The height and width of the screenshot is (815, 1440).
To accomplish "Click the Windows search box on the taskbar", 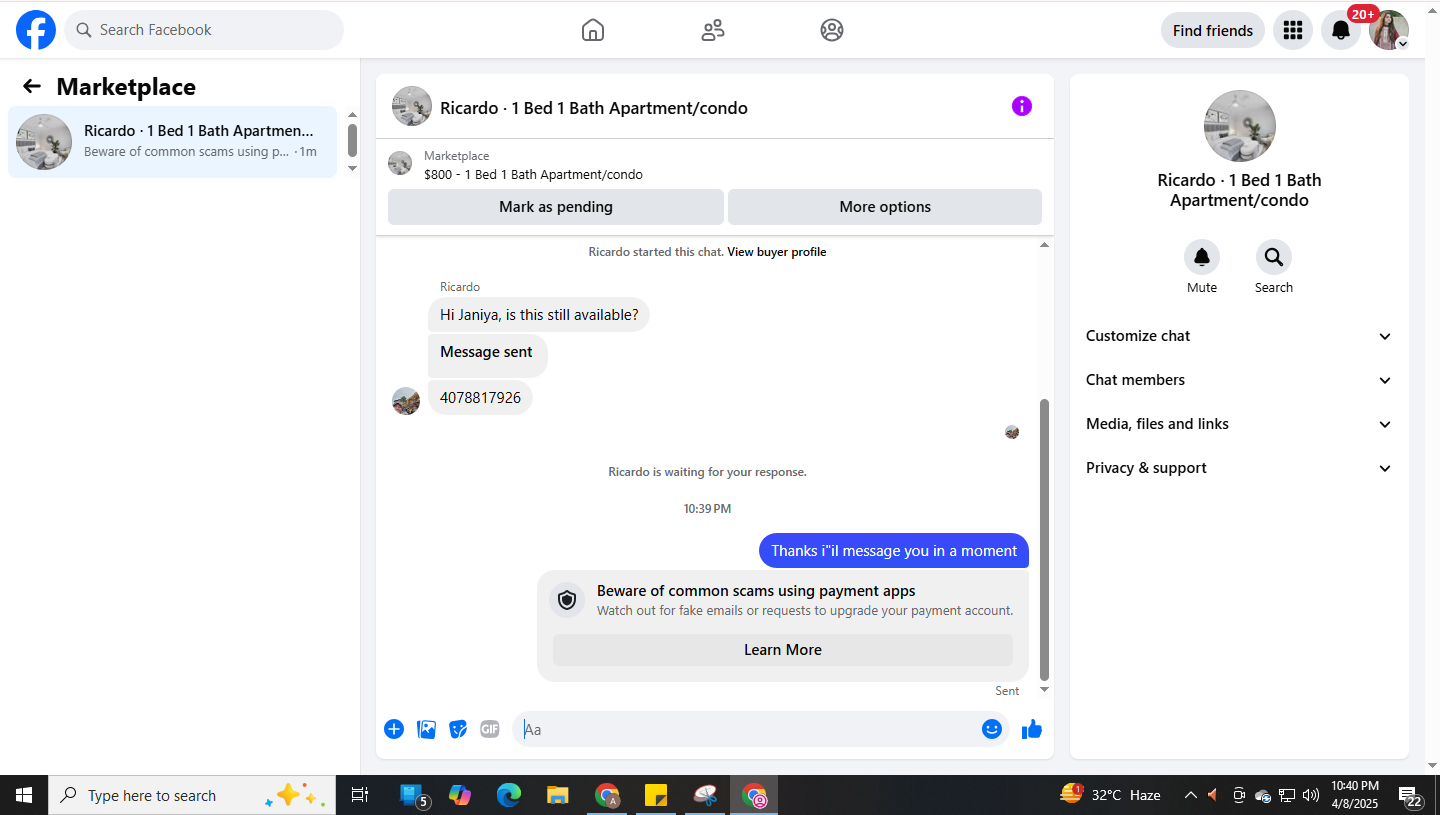I will click(192, 795).
